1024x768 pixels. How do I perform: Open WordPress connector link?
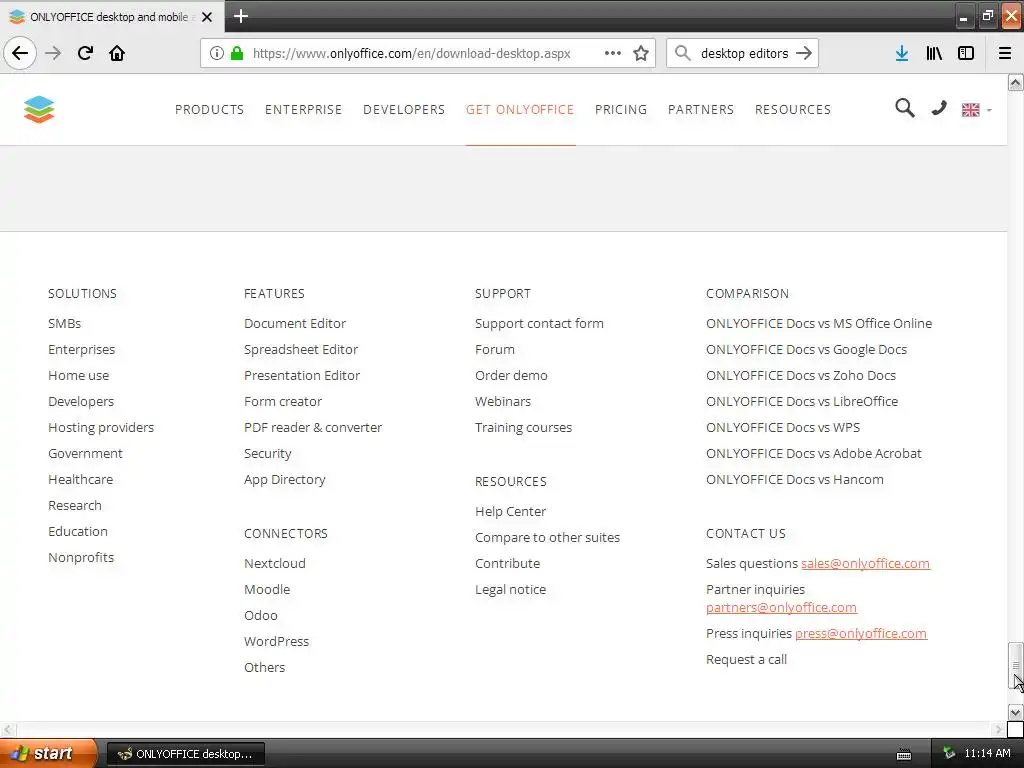(x=276, y=641)
